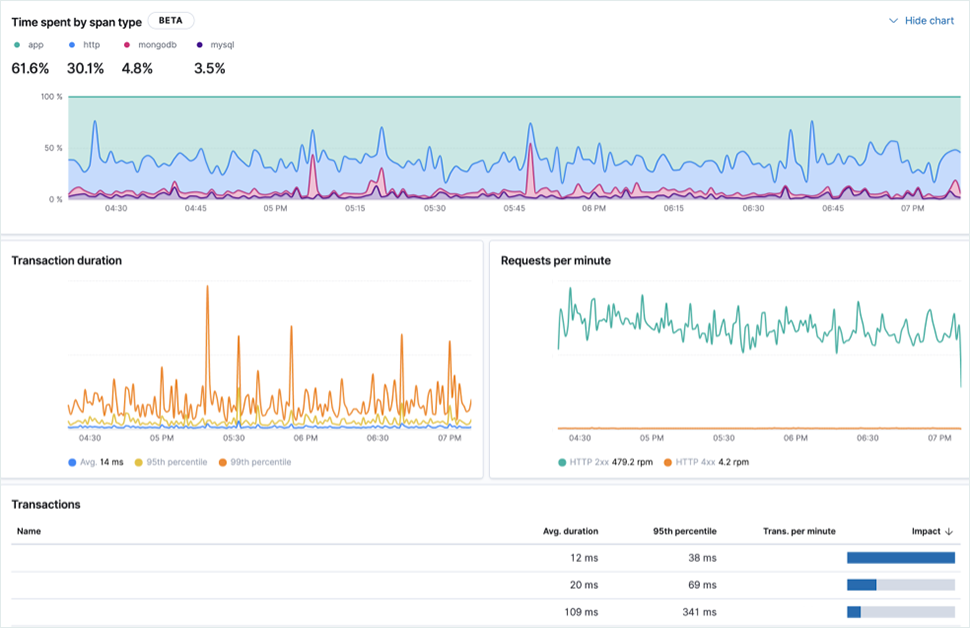Collapse the chart with Hide chart chevron
The height and width of the screenshot is (628, 970).
pyautogui.click(x=893, y=21)
